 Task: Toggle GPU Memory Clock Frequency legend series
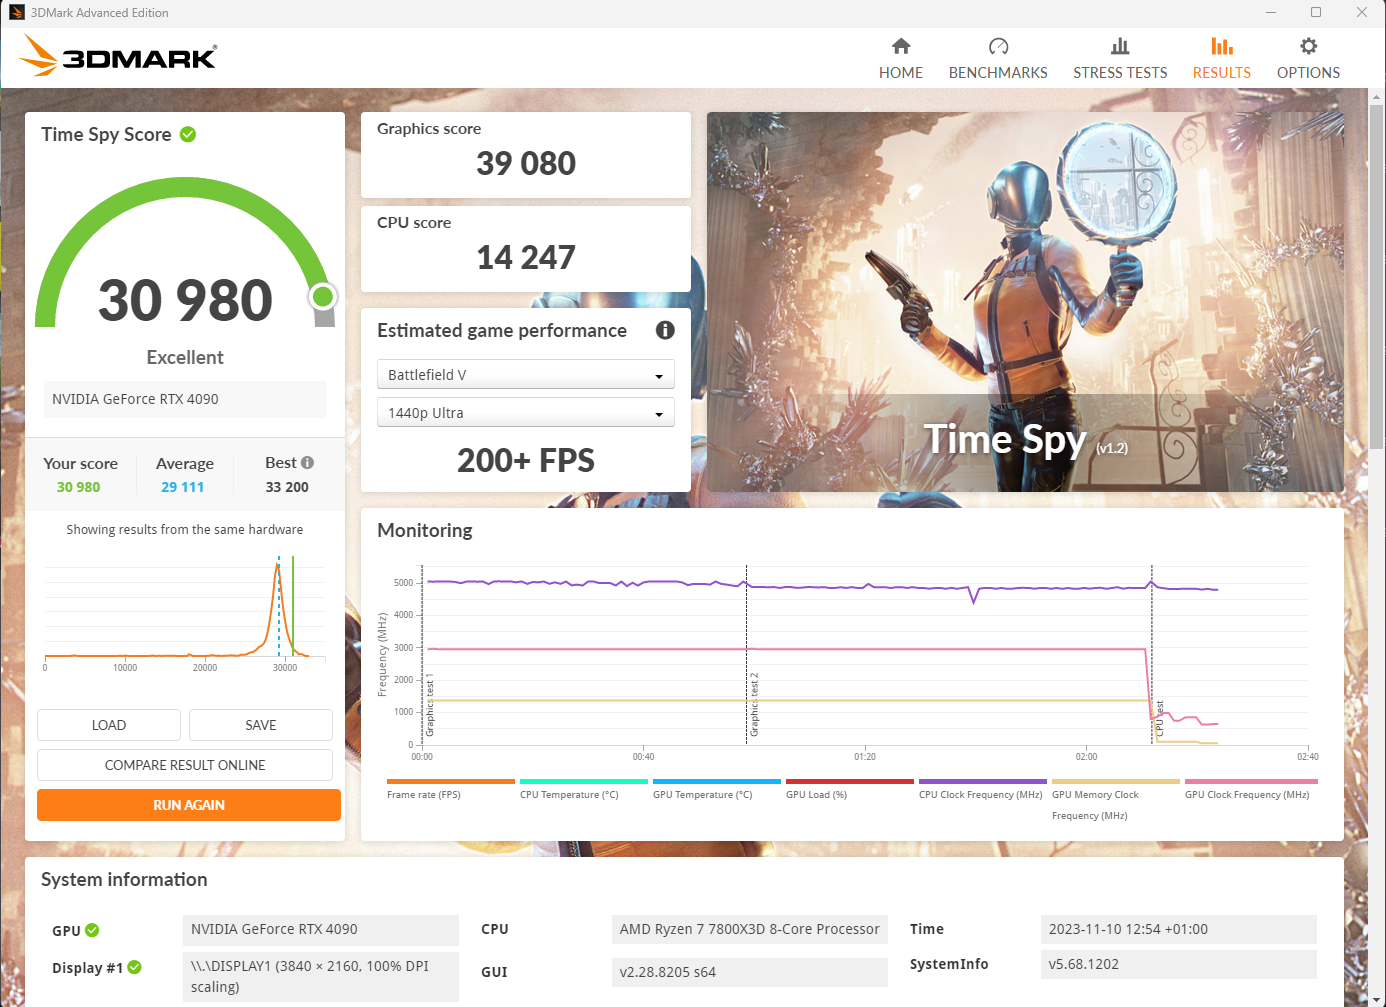1115,800
